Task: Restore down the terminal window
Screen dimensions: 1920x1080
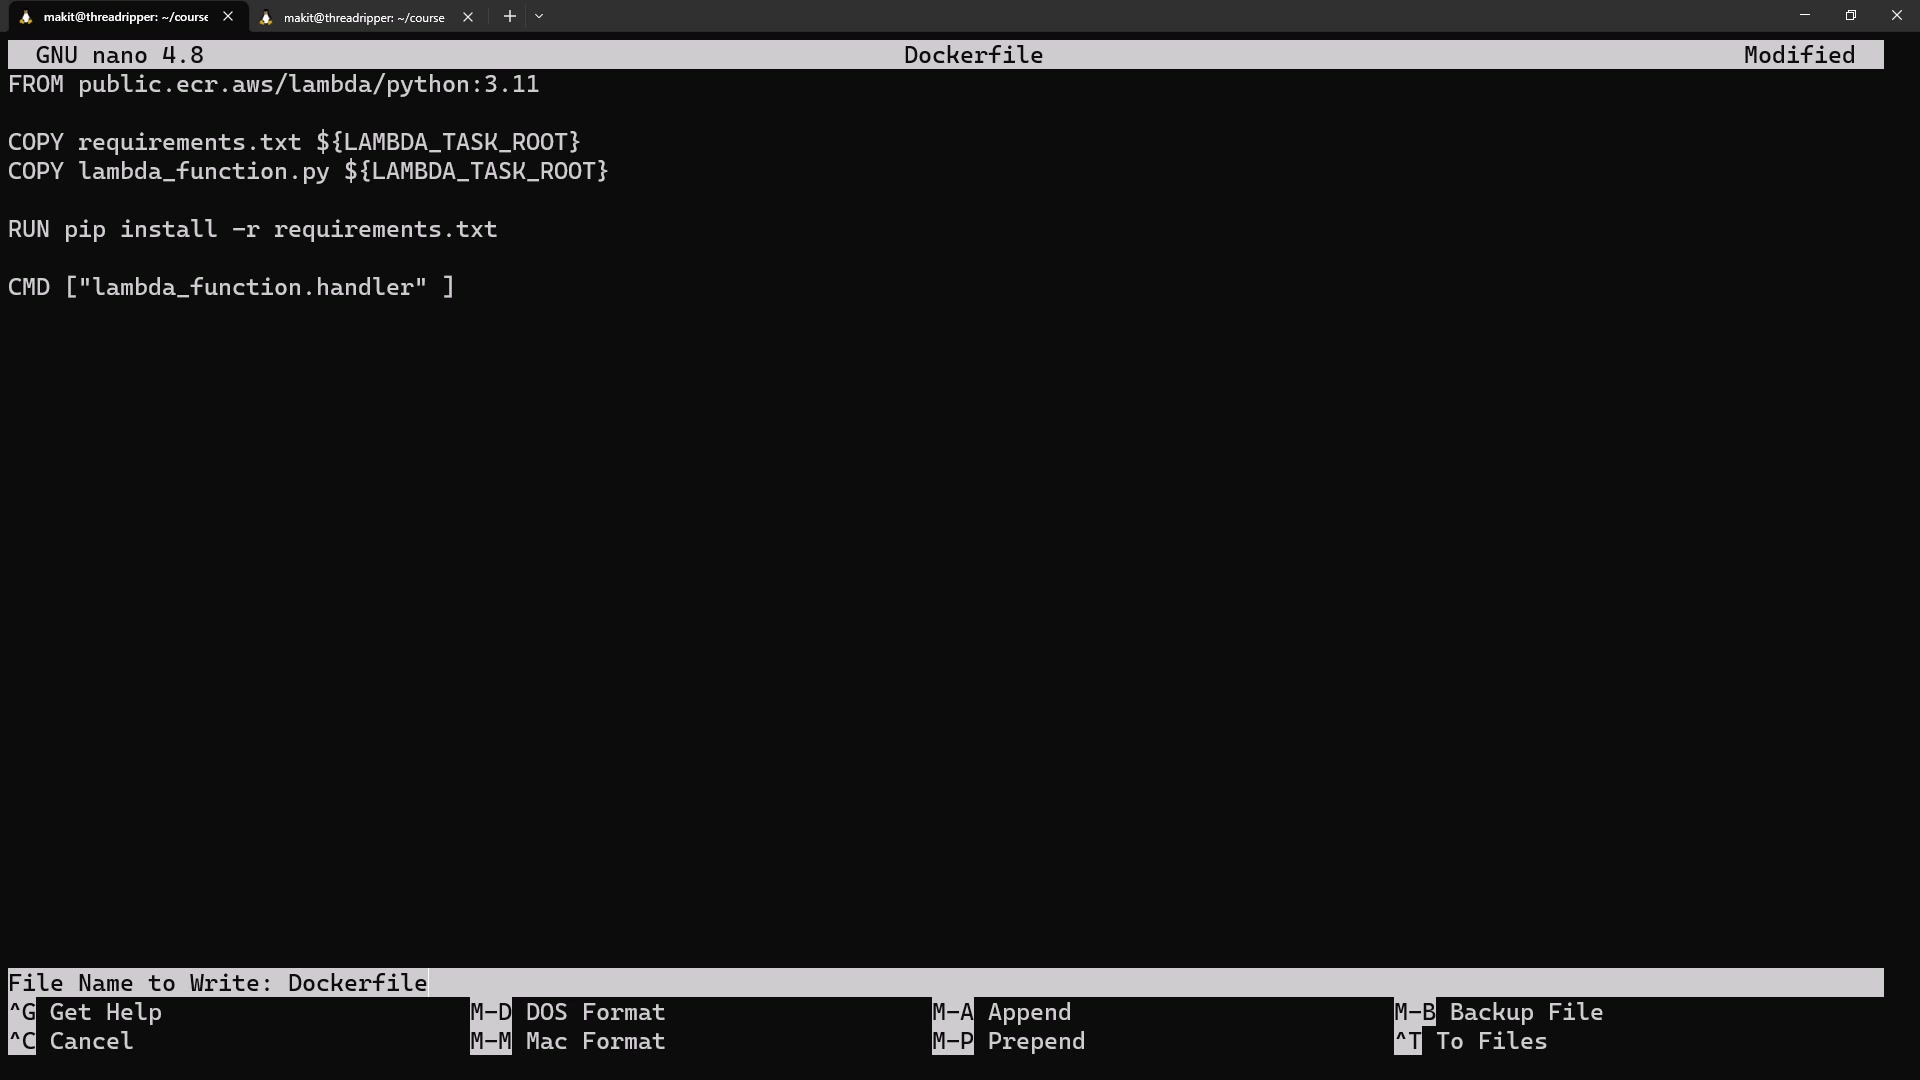Action: [x=1850, y=16]
